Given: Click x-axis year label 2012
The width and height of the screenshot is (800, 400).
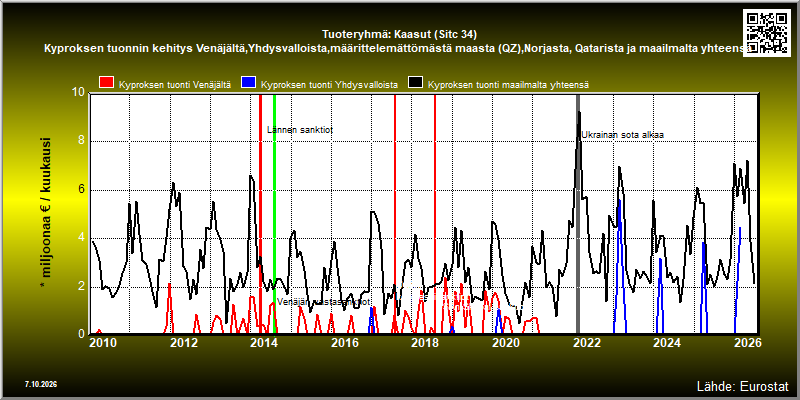Looking at the screenshot, I should (x=184, y=342).
